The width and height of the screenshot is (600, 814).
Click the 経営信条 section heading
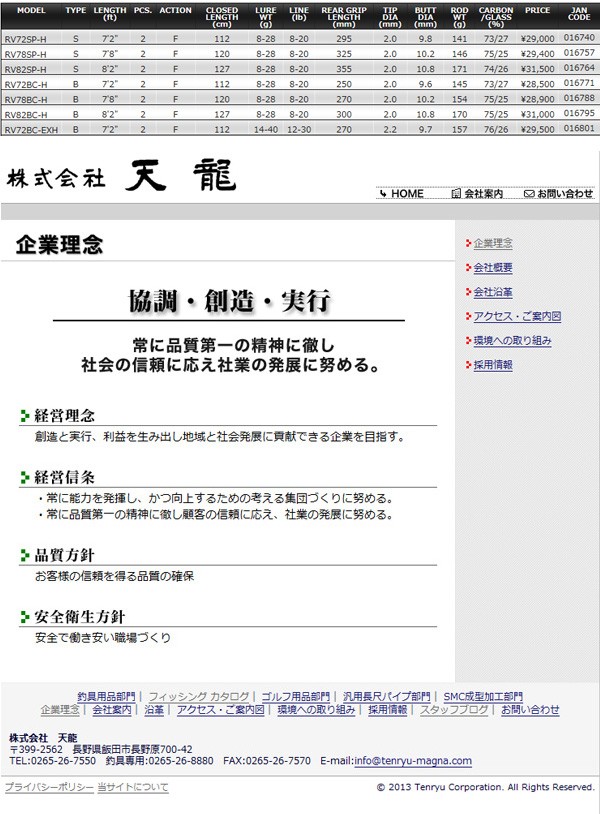pos(64,477)
